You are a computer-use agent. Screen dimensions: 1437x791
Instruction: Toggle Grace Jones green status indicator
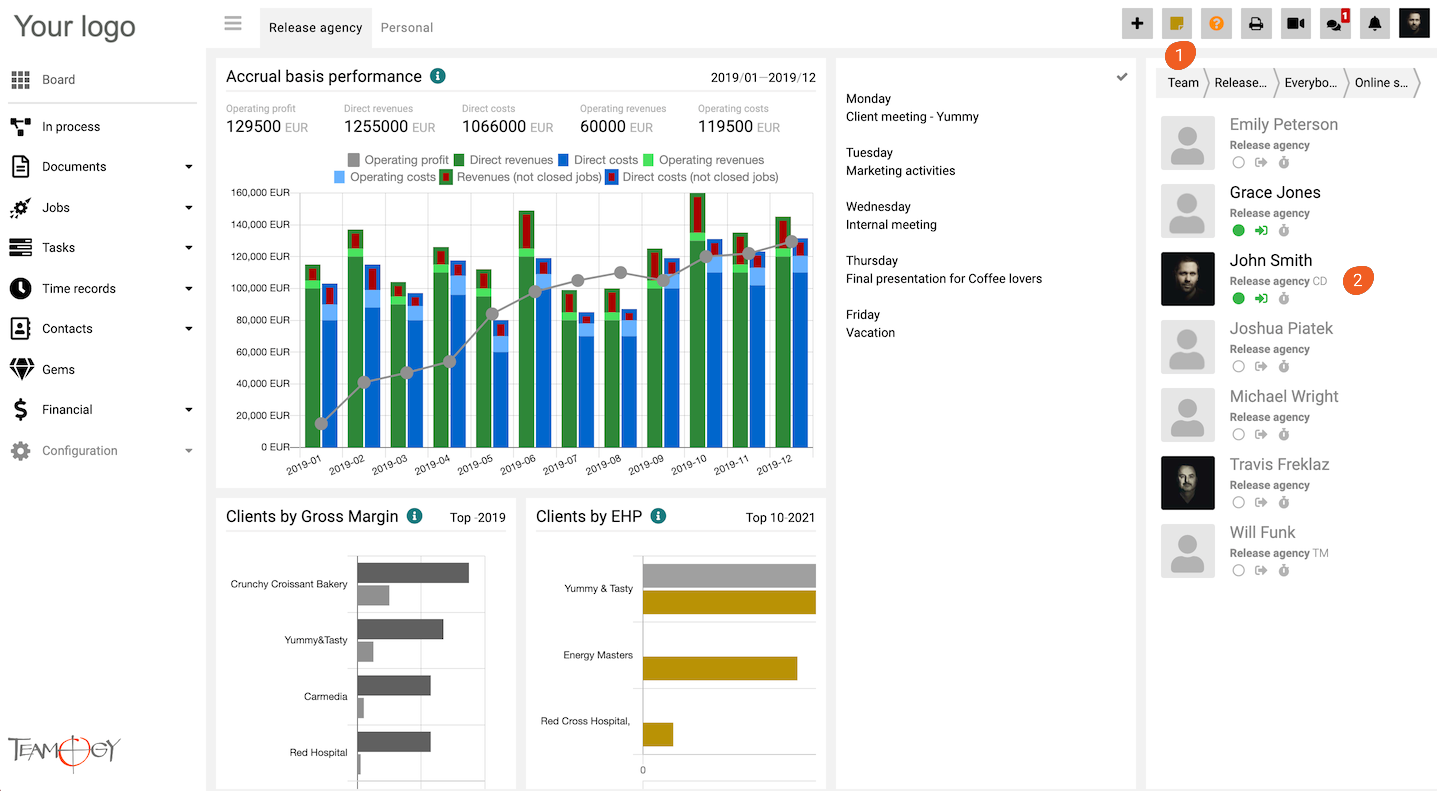(x=1238, y=231)
